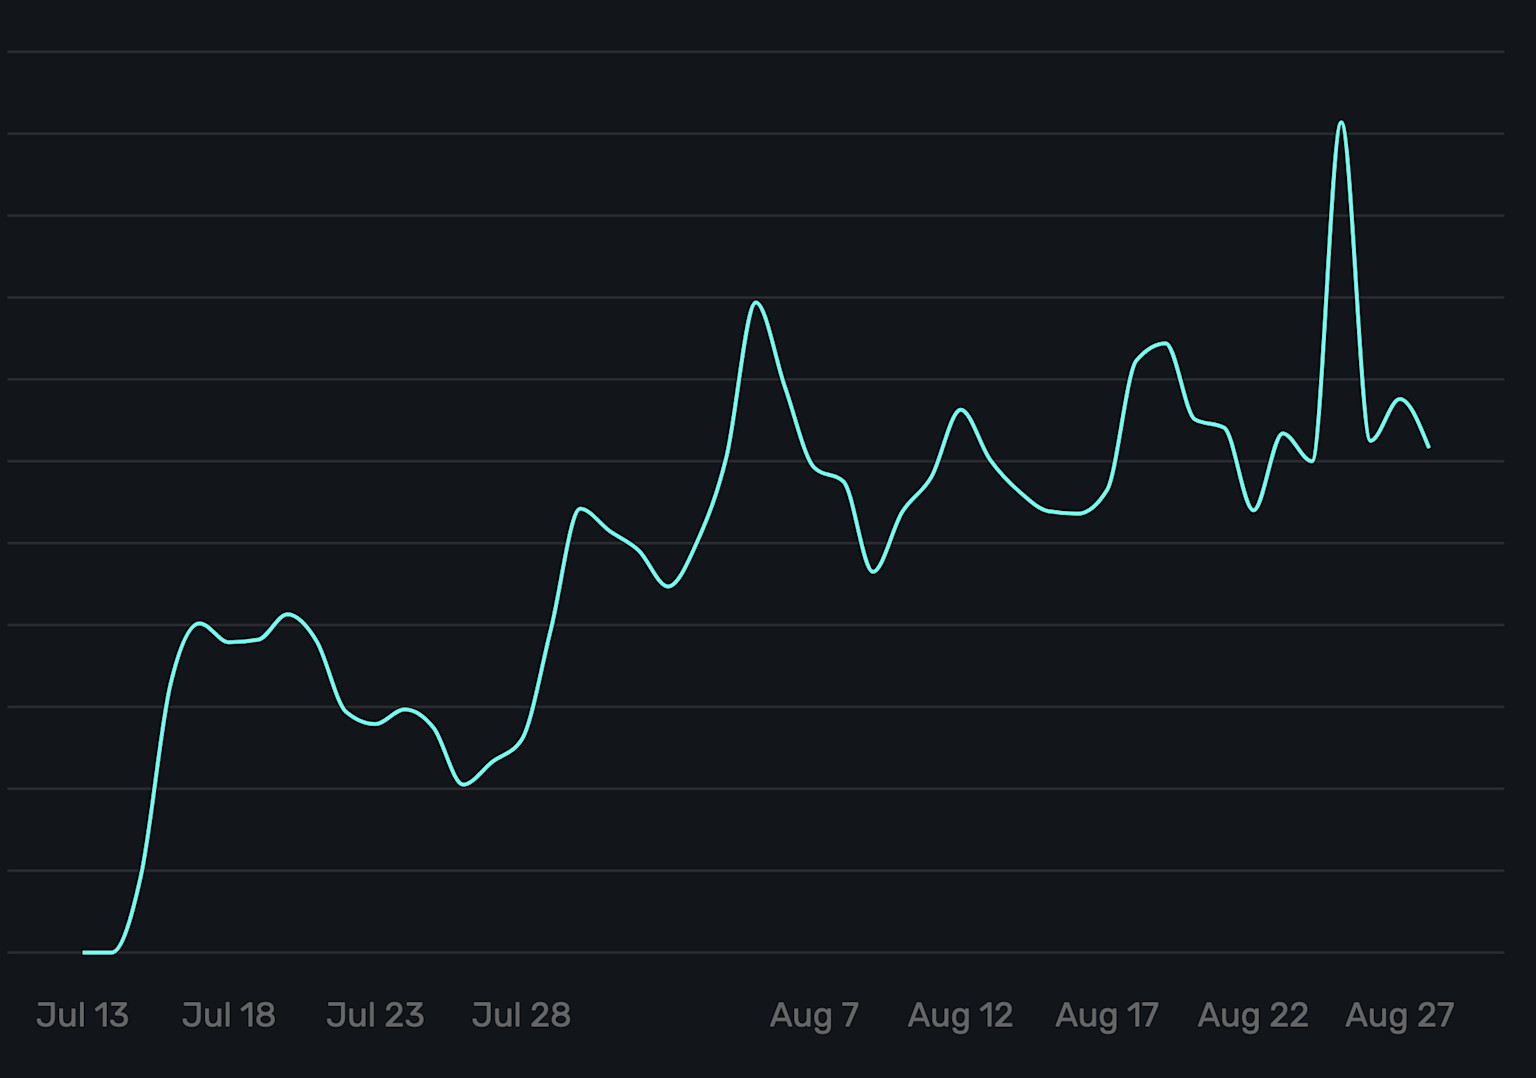Viewport: 1536px width, 1078px height.
Task: Click the line's flat starting point at the bottom
Action: coord(84,952)
